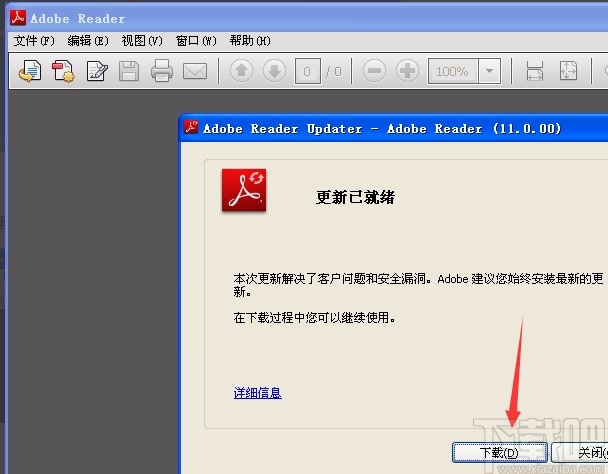This screenshot has width=608, height=474.
Task: Click the updater dialog title text
Action: pyautogui.click(x=382, y=128)
